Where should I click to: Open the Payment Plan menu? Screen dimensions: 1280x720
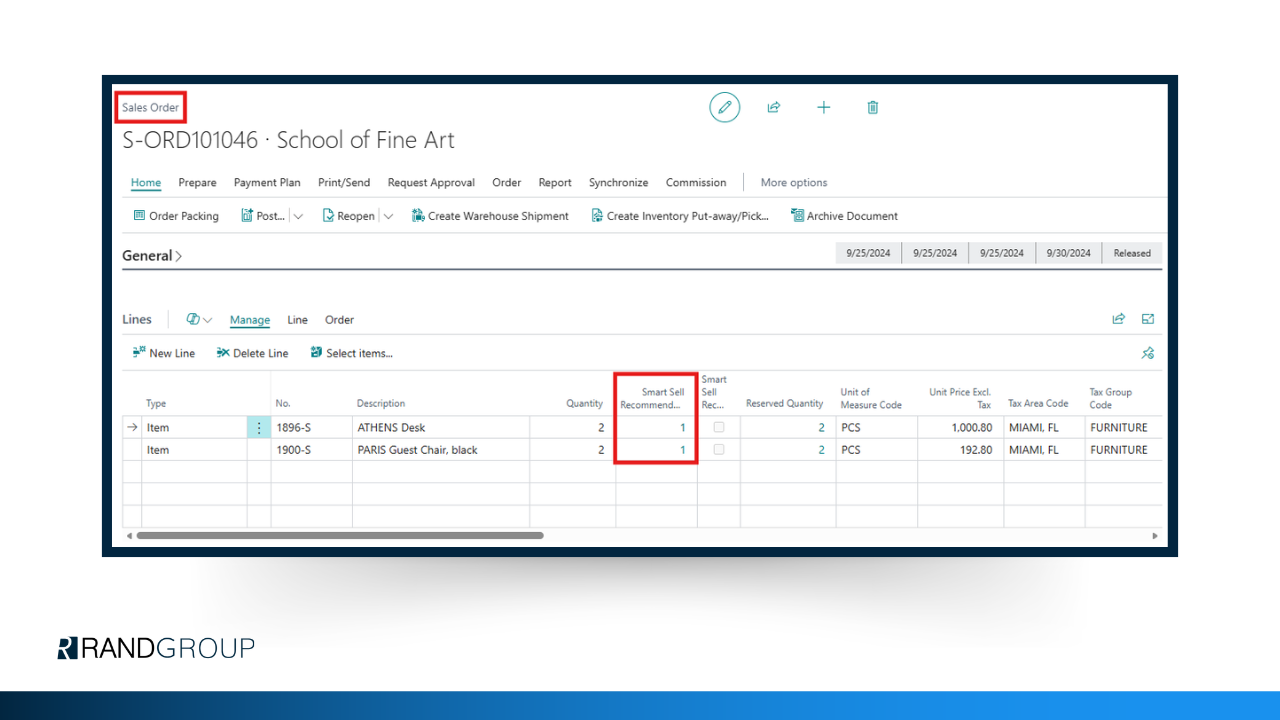click(267, 183)
